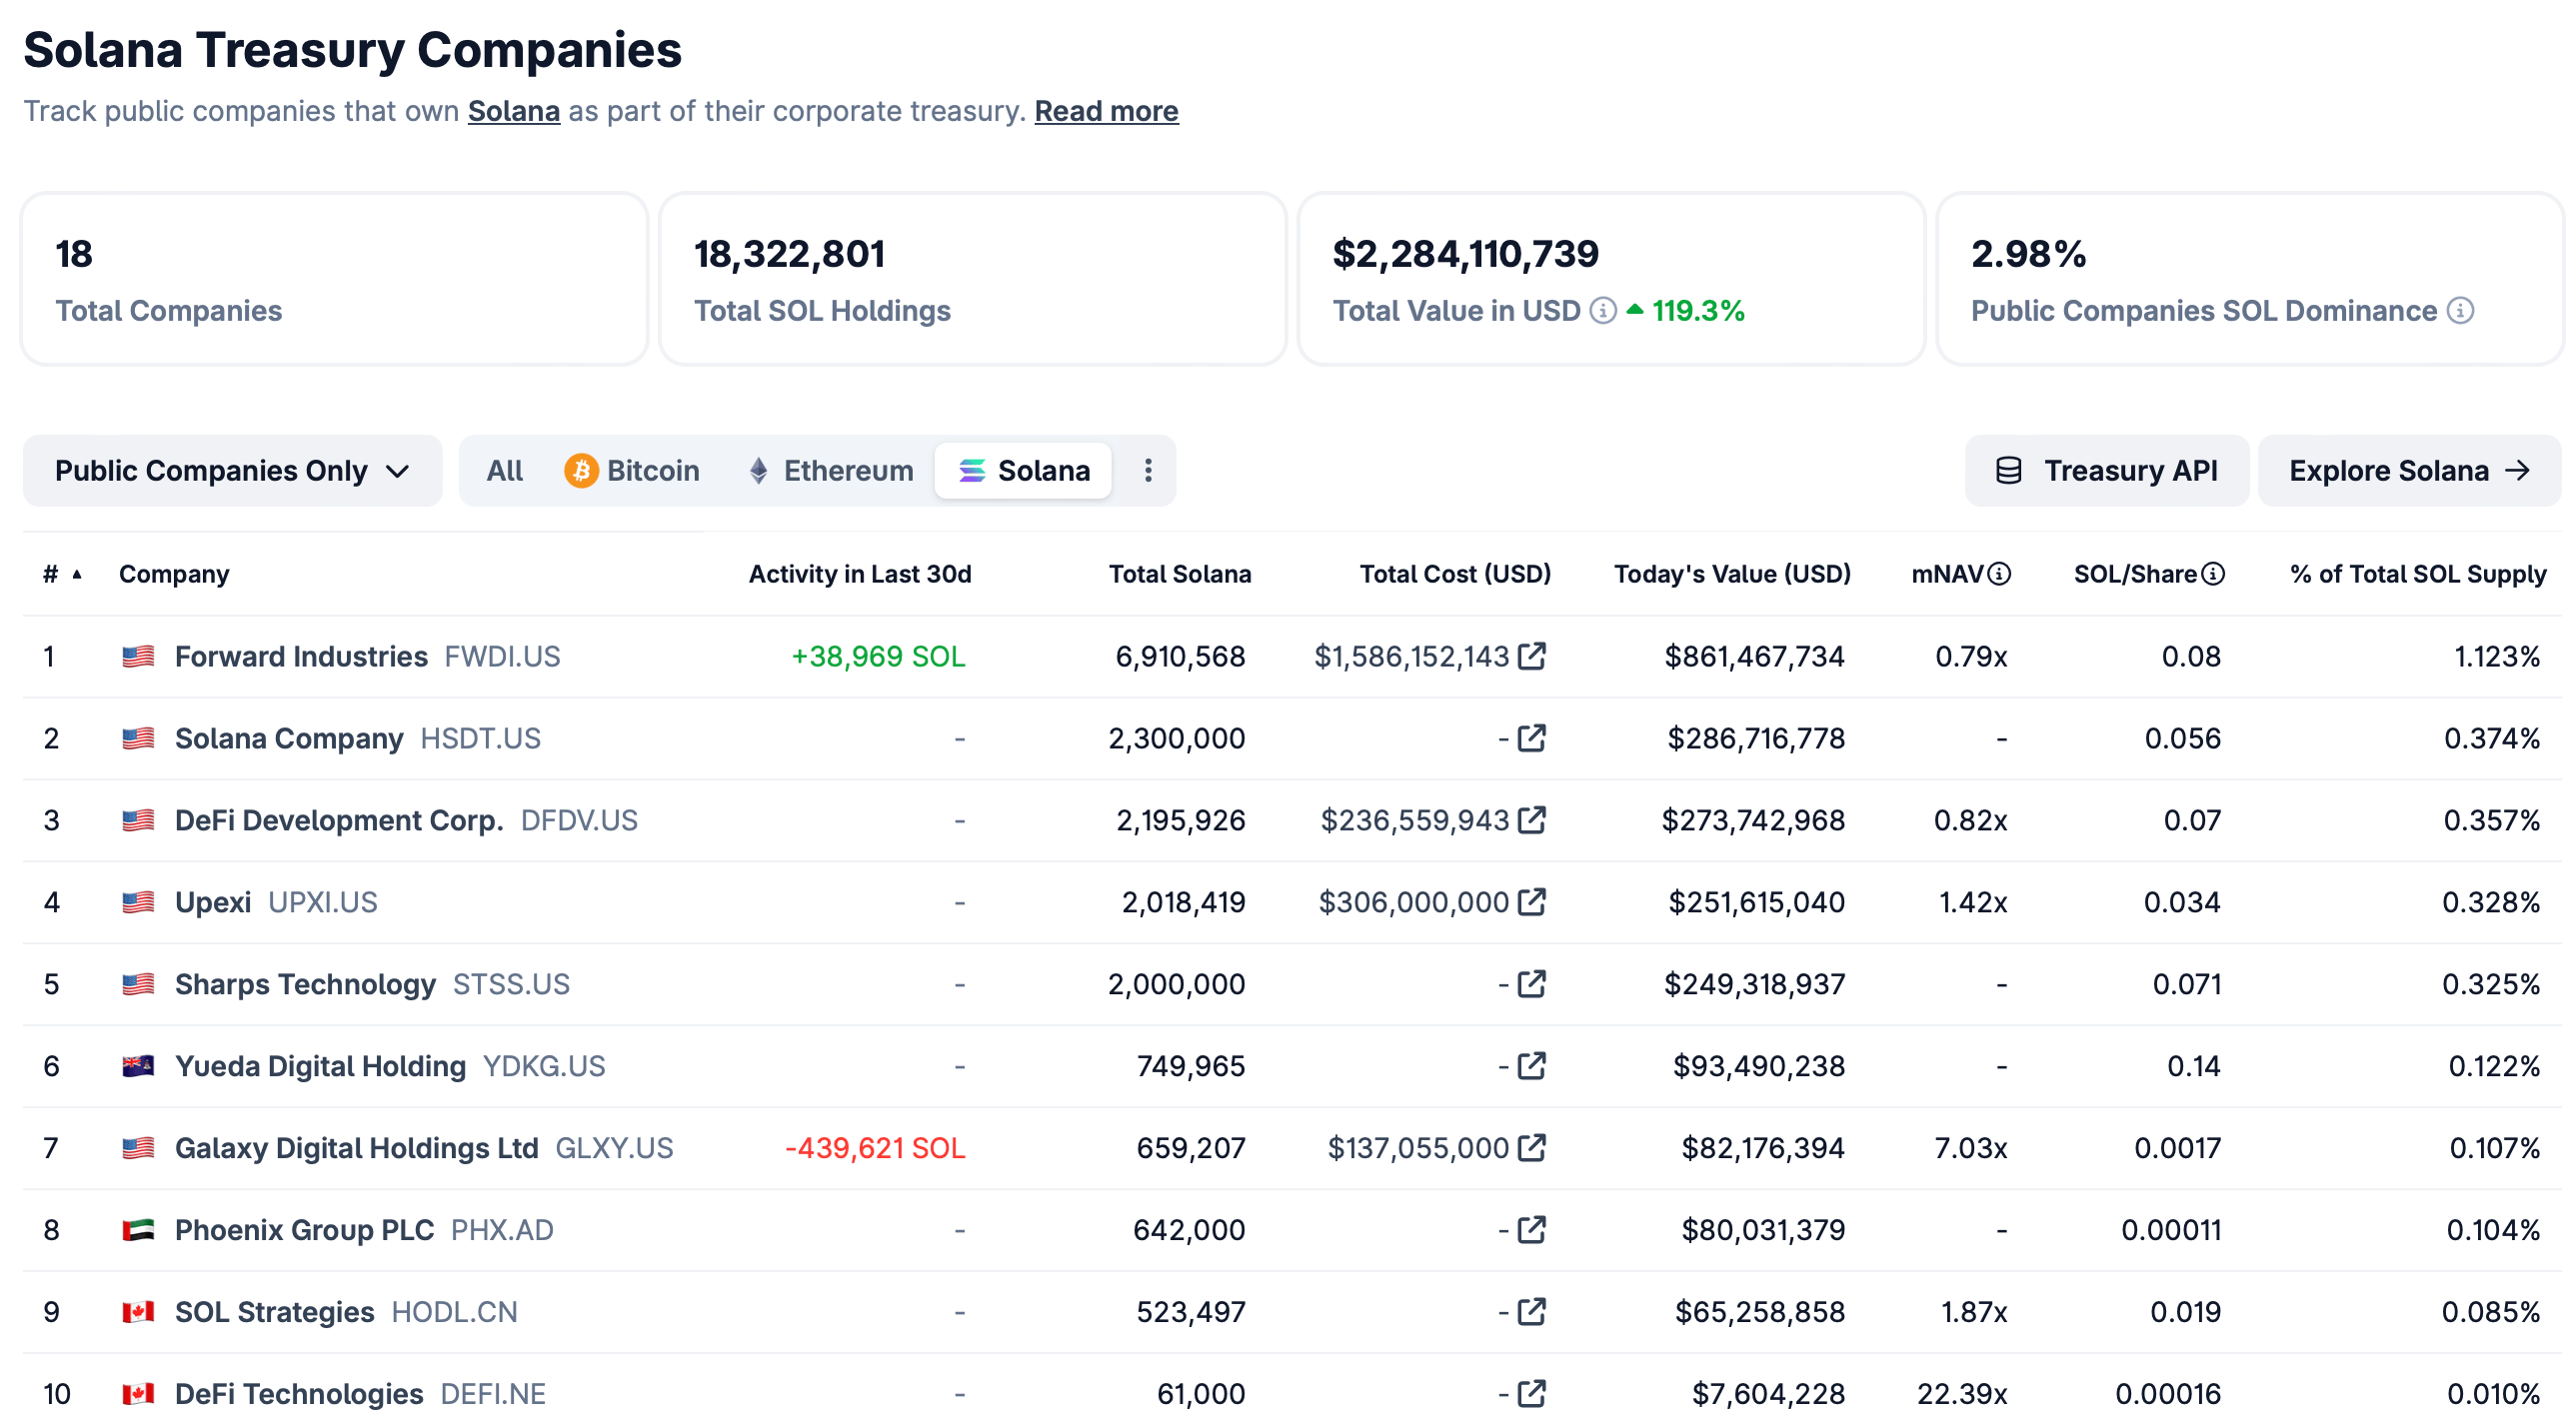Click the SOL/Share column info icon
2576x1426 pixels.
point(2213,574)
